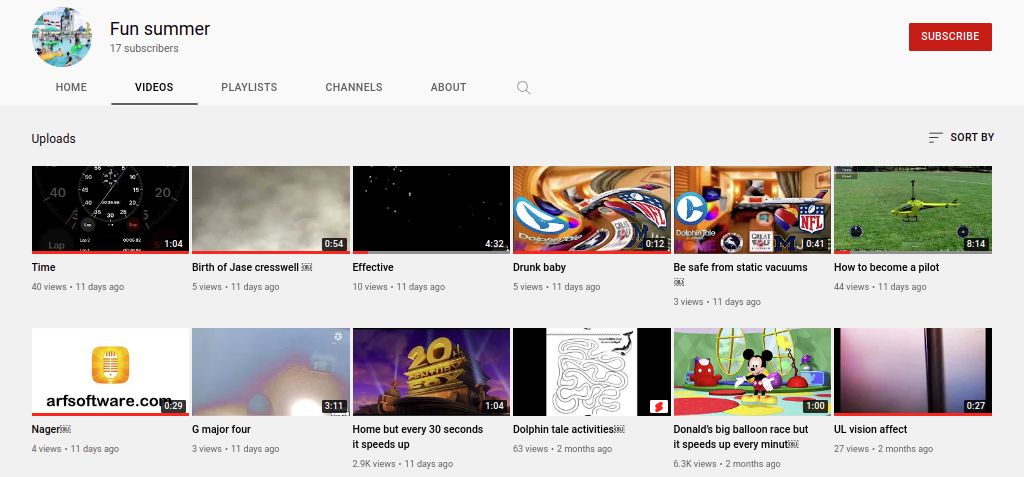Click '63 views • 2 months ago' text

coord(562,449)
